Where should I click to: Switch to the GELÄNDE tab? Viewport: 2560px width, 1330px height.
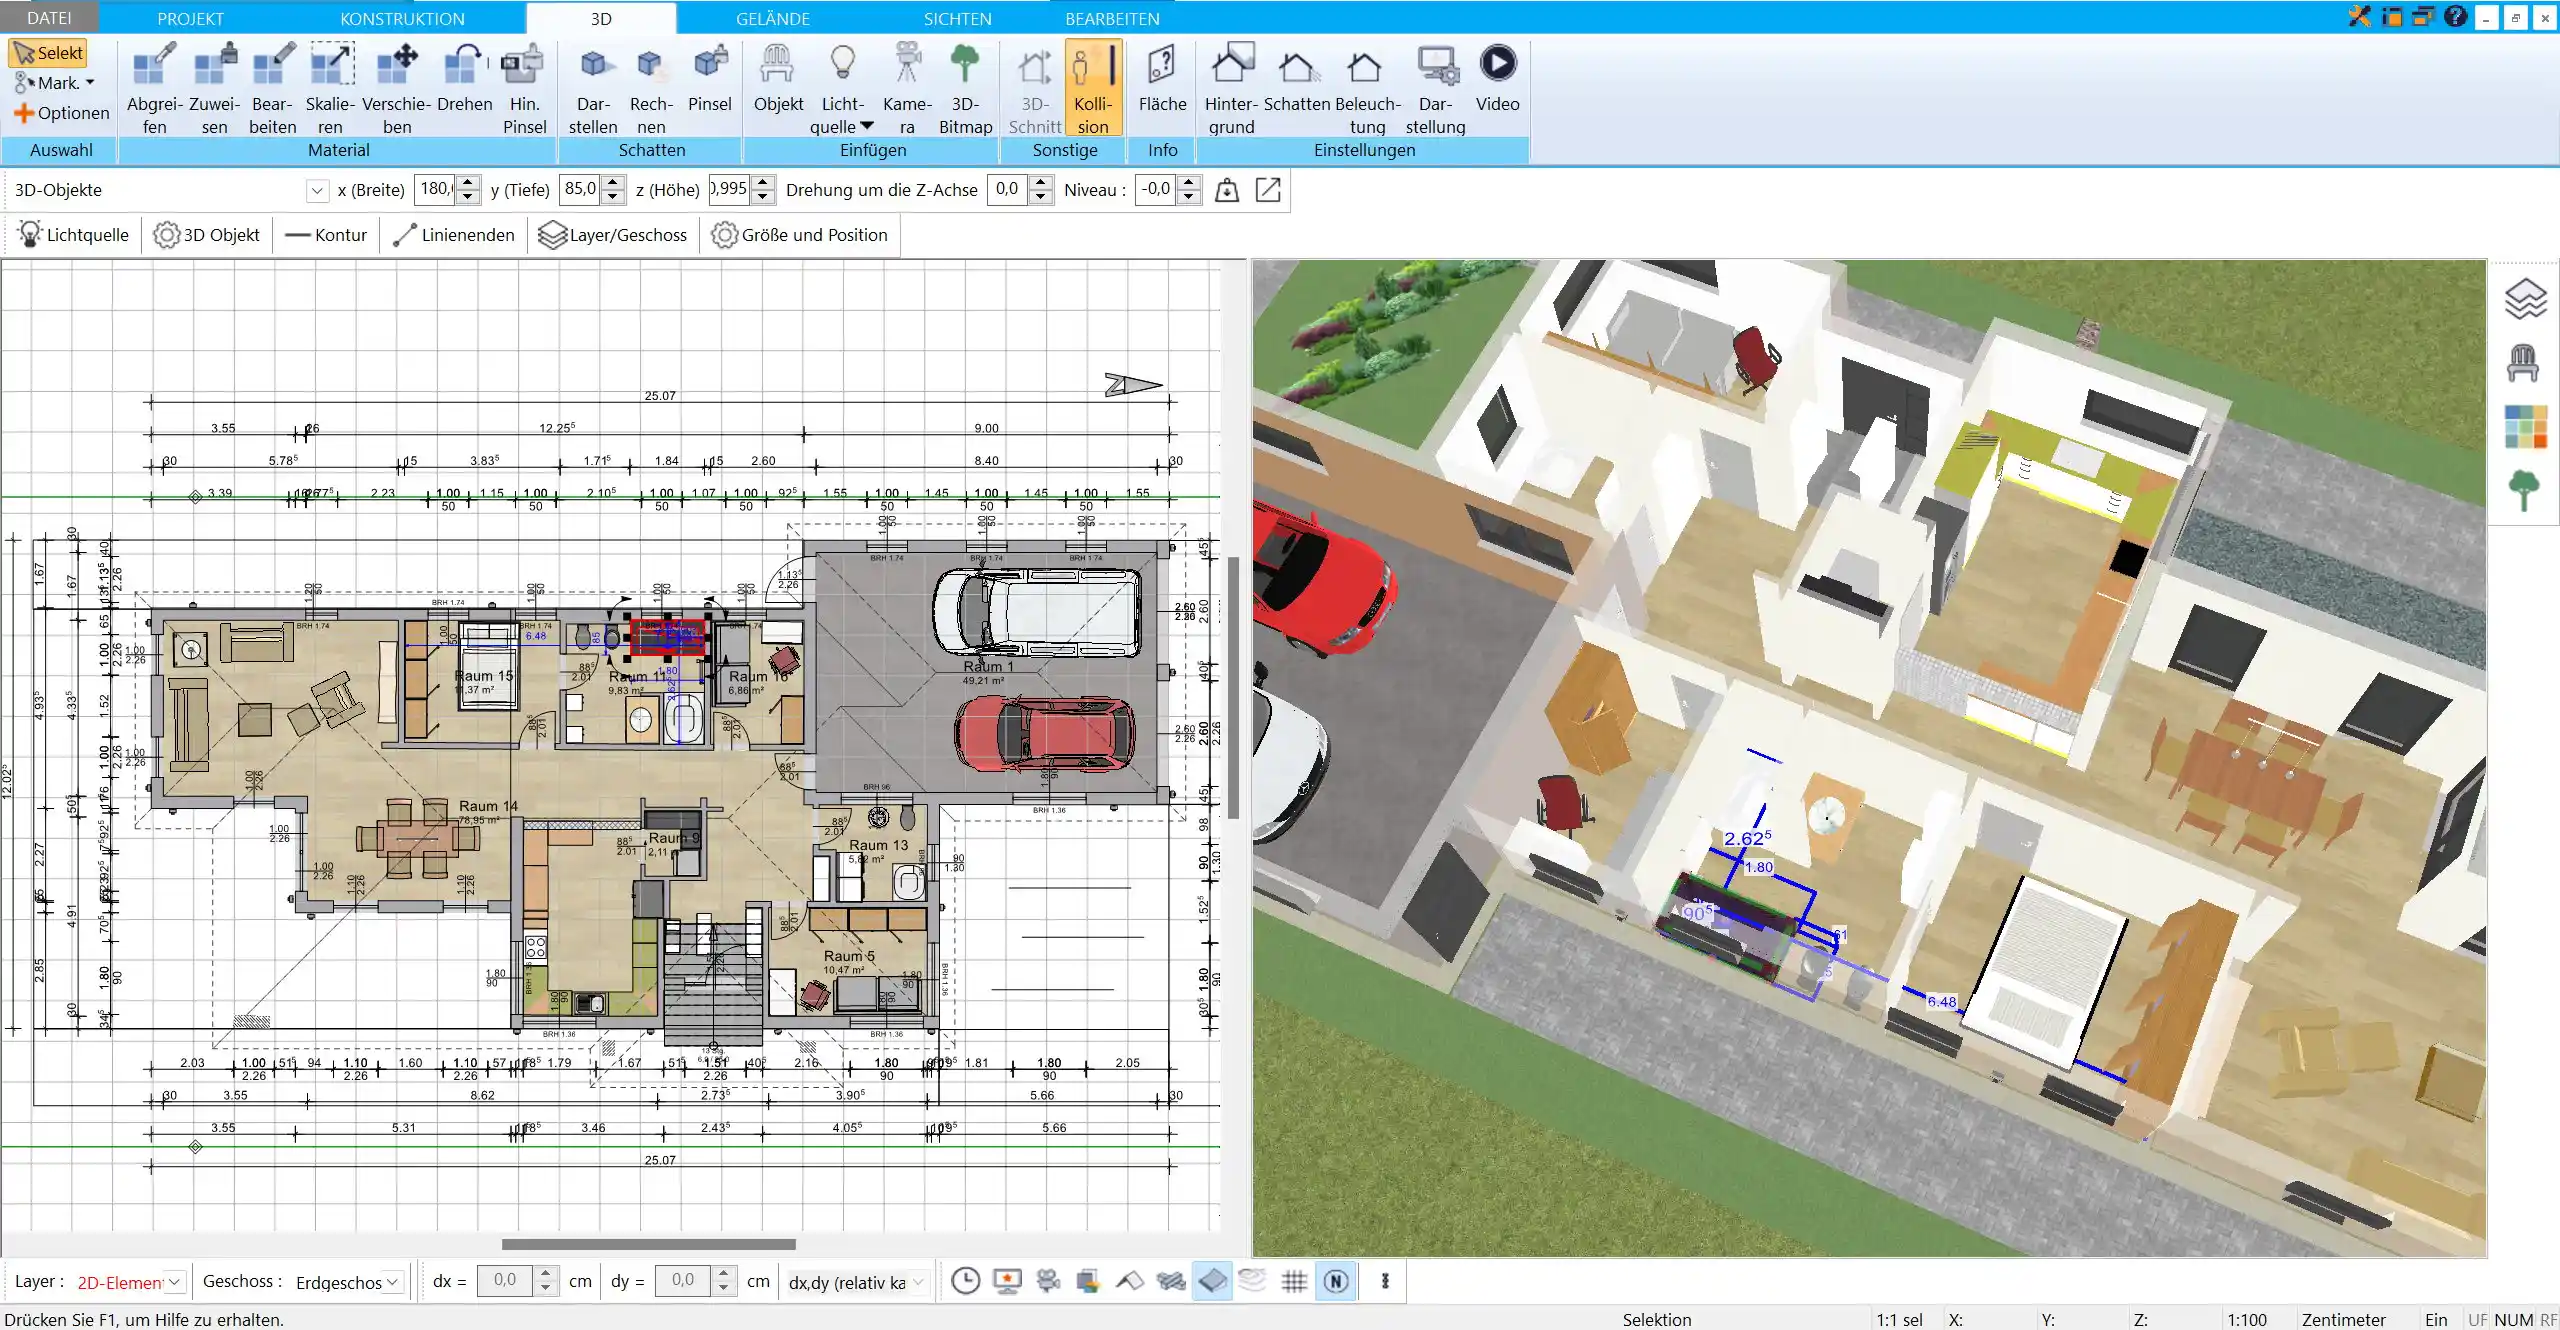[772, 18]
